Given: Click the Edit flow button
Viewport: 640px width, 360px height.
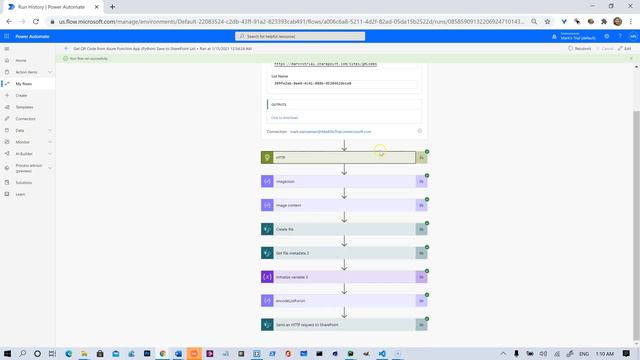Looking at the screenshot, I should pos(624,49).
